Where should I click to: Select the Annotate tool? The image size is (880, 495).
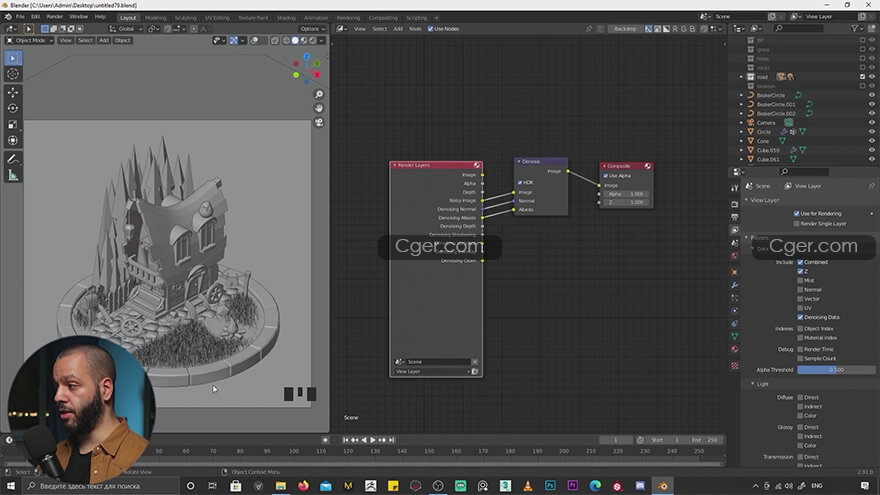[x=13, y=159]
